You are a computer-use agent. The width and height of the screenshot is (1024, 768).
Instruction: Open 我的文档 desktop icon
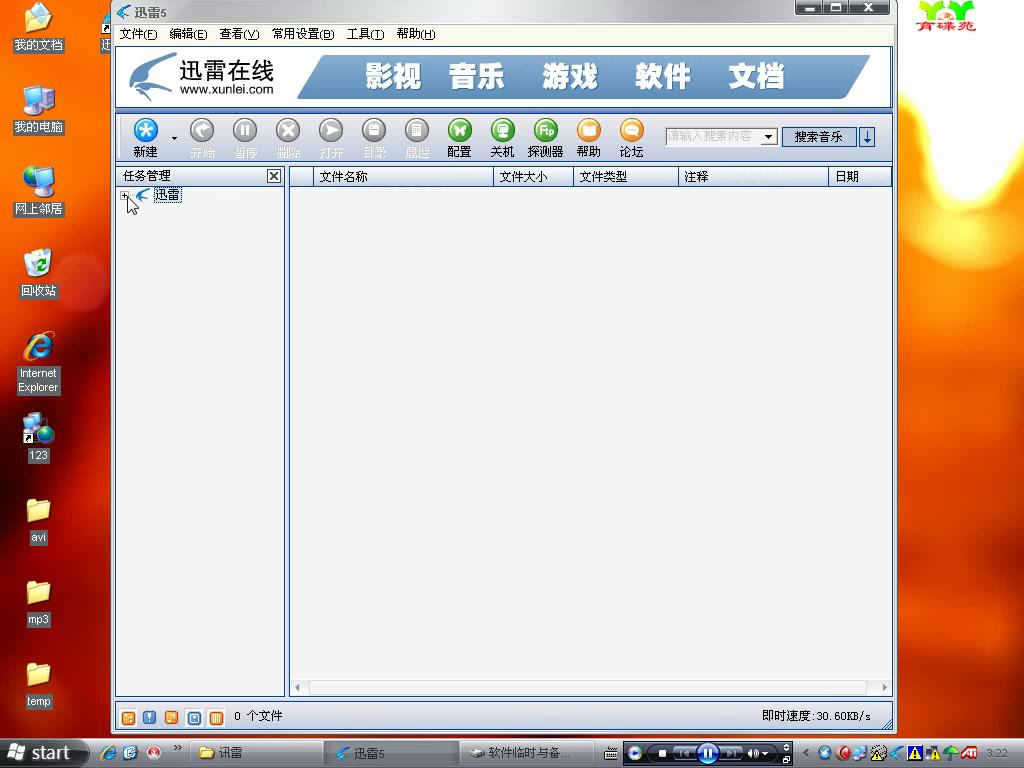[39, 27]
